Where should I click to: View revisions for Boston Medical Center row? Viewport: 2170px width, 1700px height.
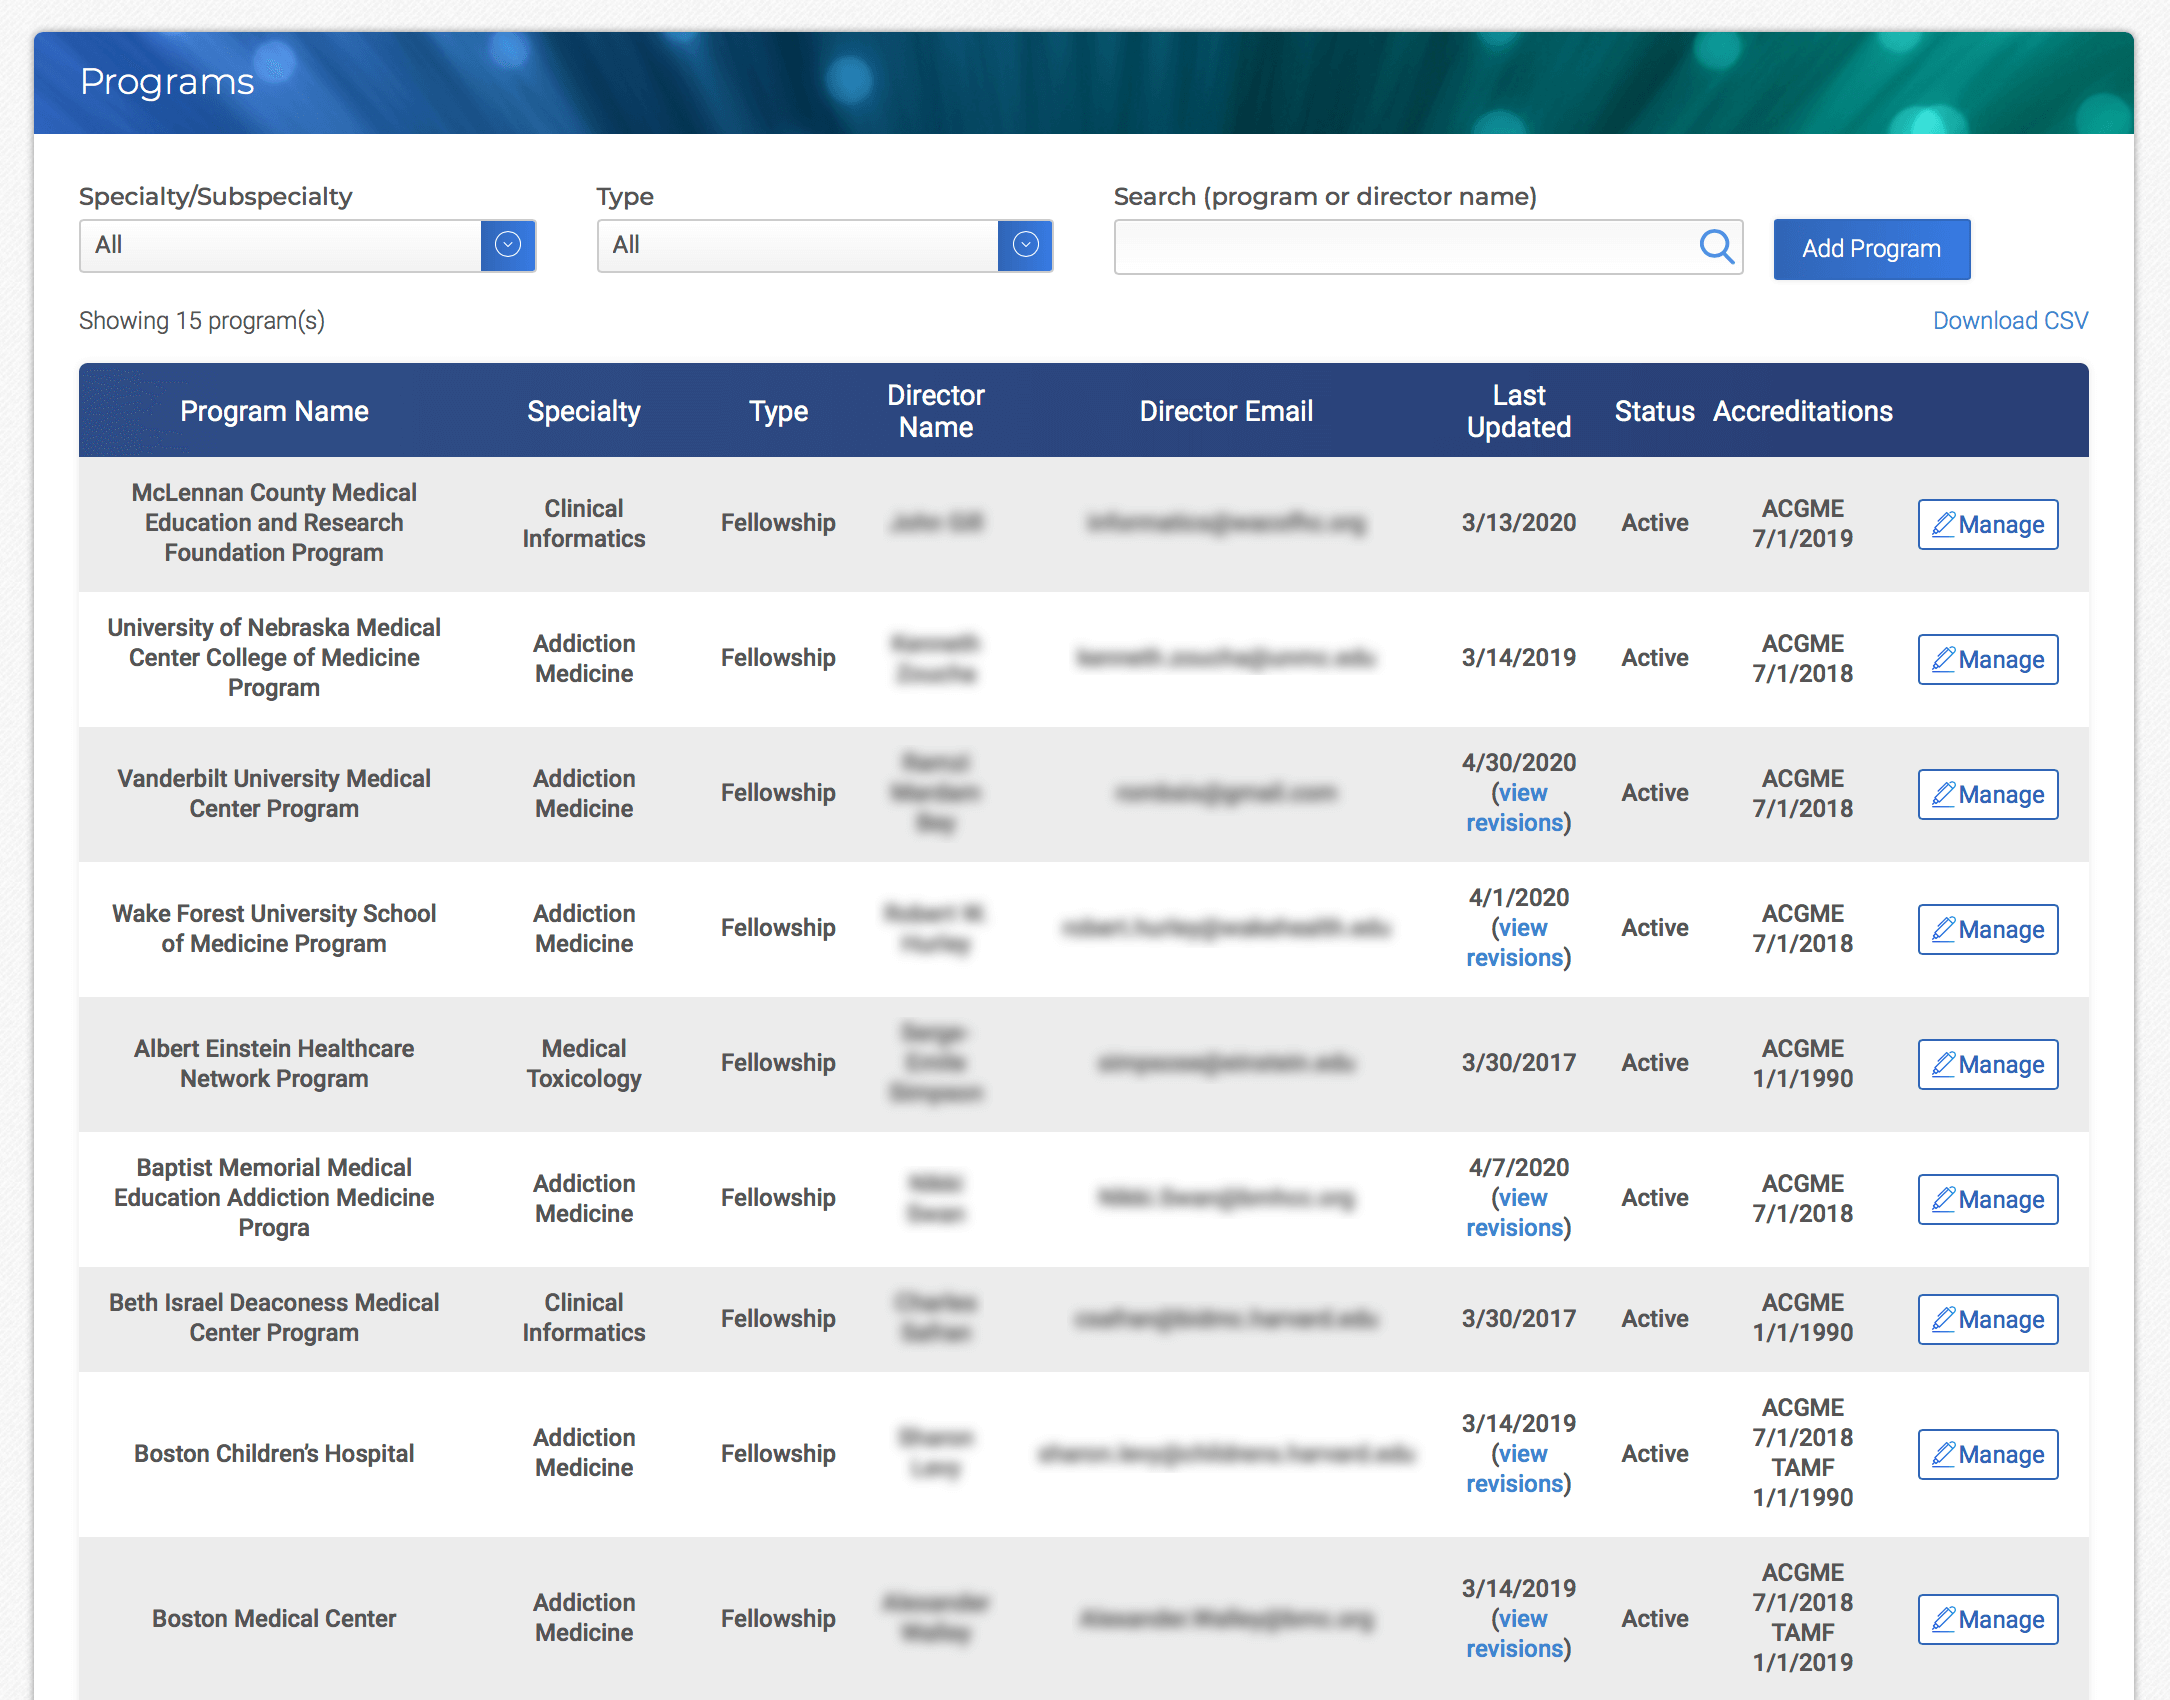pos(1518,1634)
